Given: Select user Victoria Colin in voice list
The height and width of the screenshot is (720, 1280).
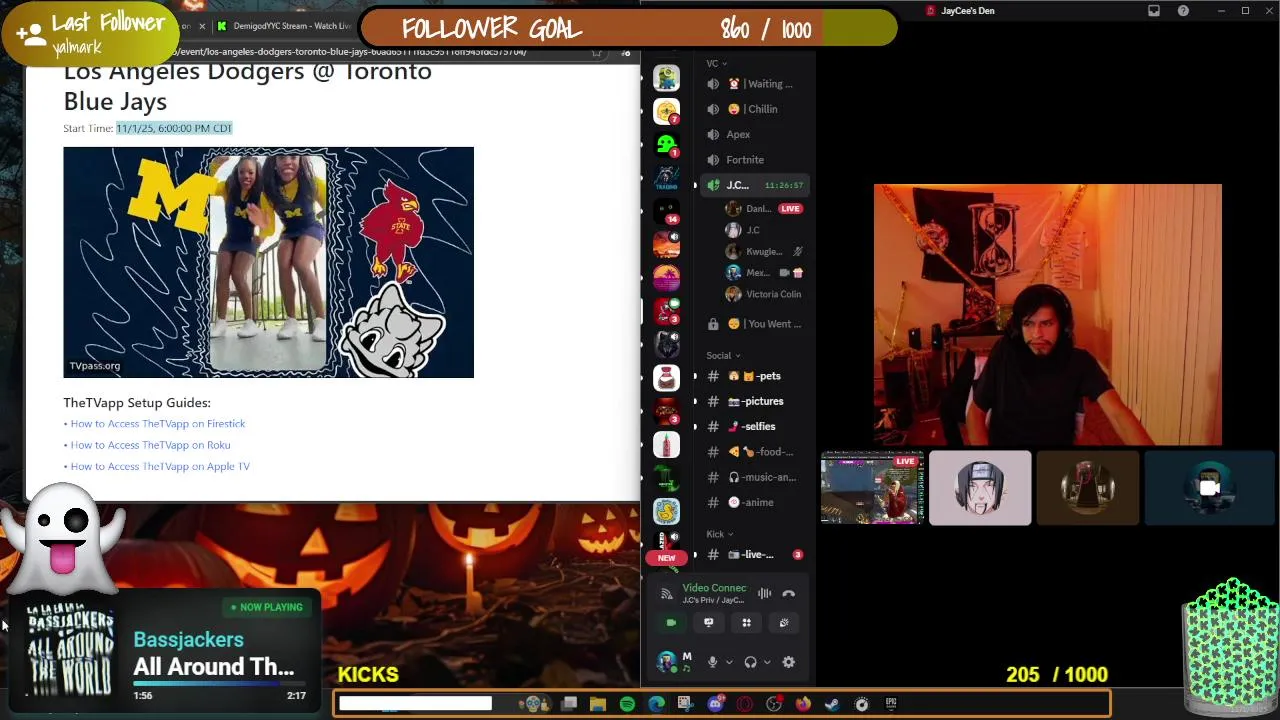Looking at the screenshot, I should pos(765,294).
